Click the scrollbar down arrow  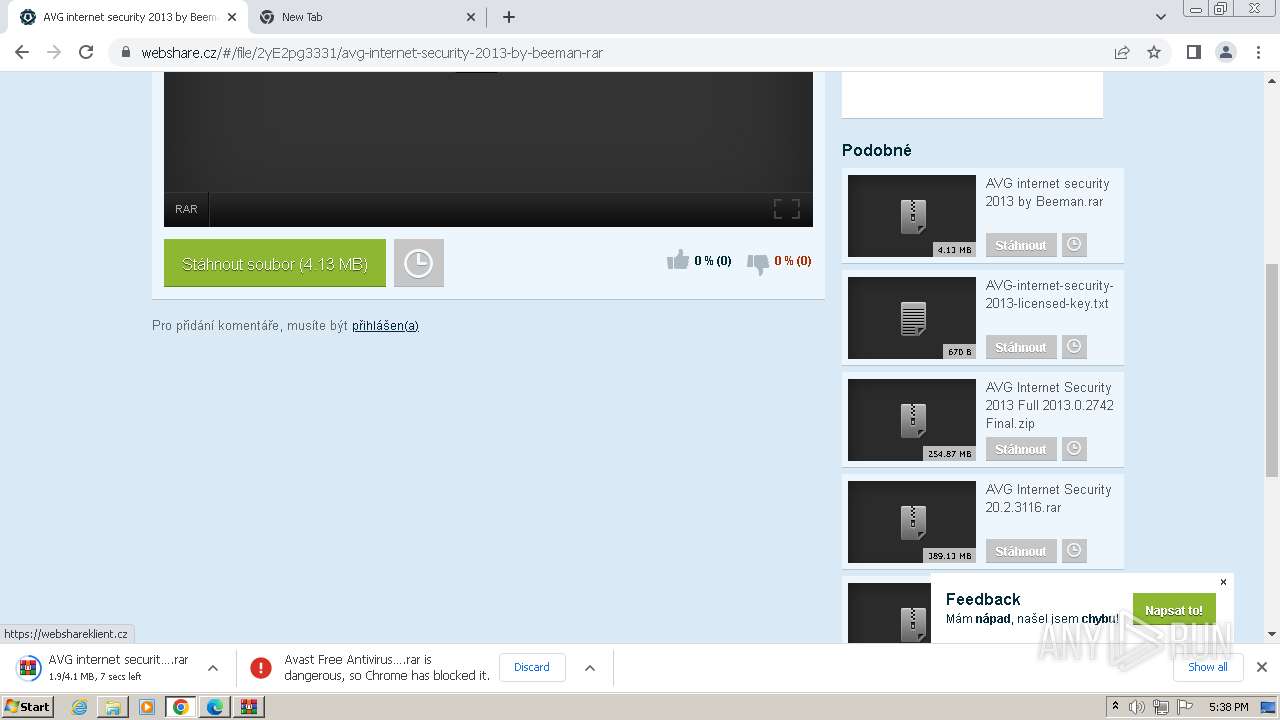point(1272,634)
